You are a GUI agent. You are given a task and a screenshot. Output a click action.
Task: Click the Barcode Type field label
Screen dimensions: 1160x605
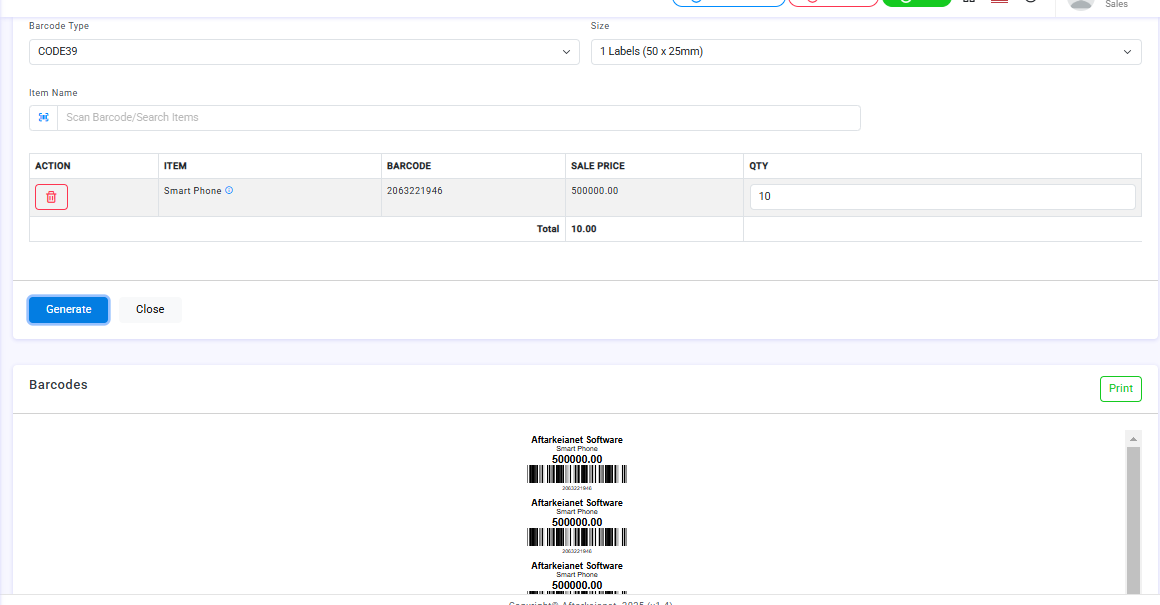[x=59, y=26]
